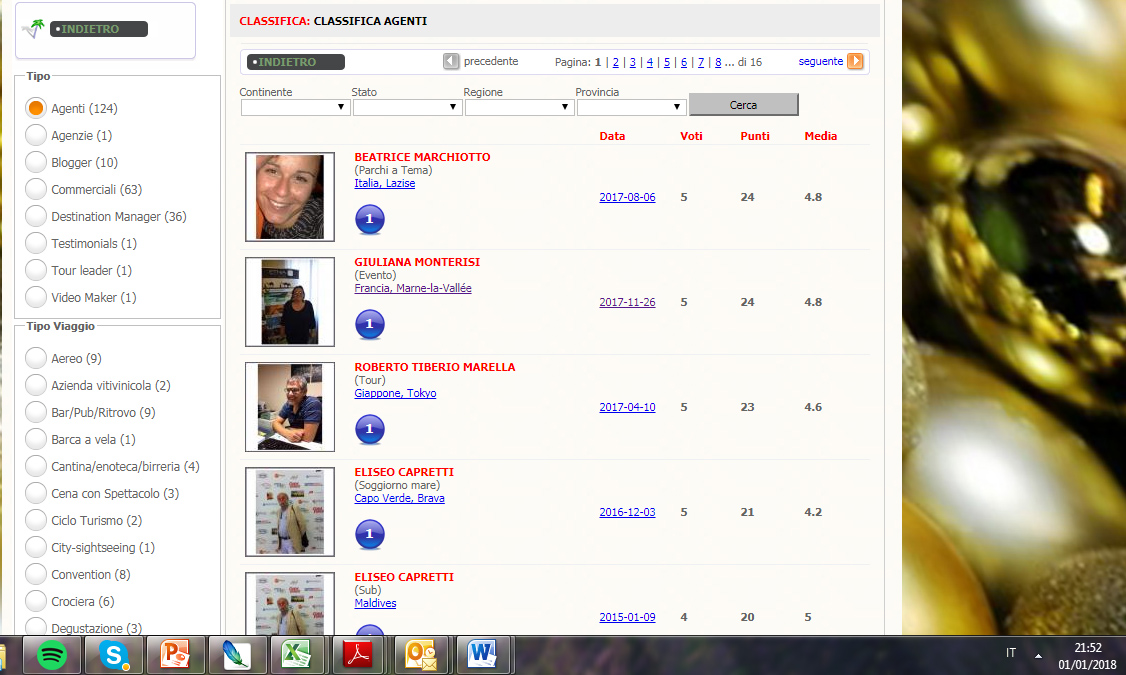Select the Barca a vela (1) trip type
Screen dimensions: 1126x675
click(x=35, y=439)
